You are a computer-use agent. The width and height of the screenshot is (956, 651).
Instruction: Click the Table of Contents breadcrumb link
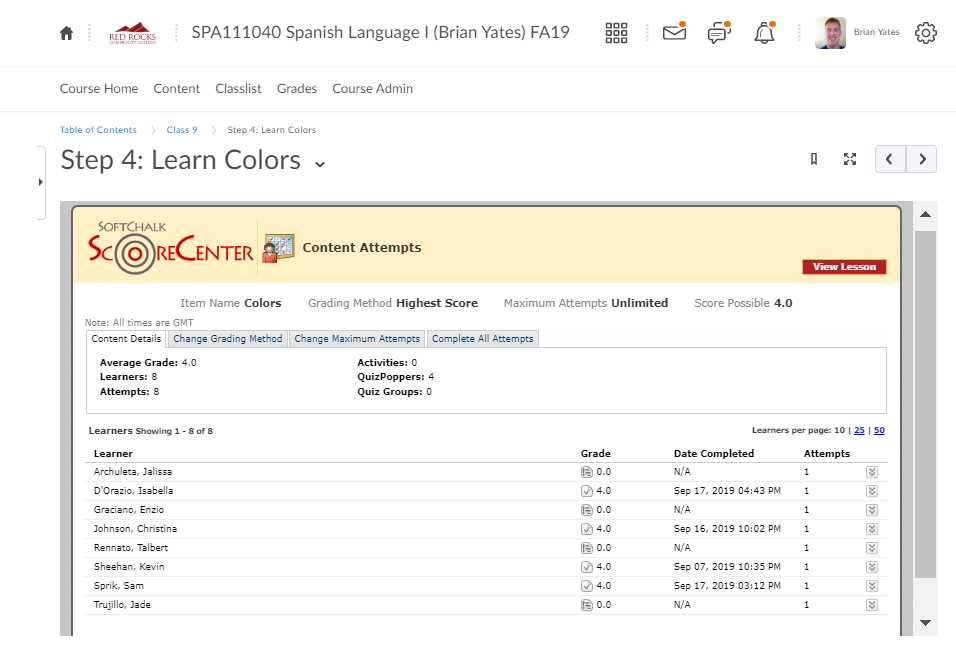(x=98, y=130)
